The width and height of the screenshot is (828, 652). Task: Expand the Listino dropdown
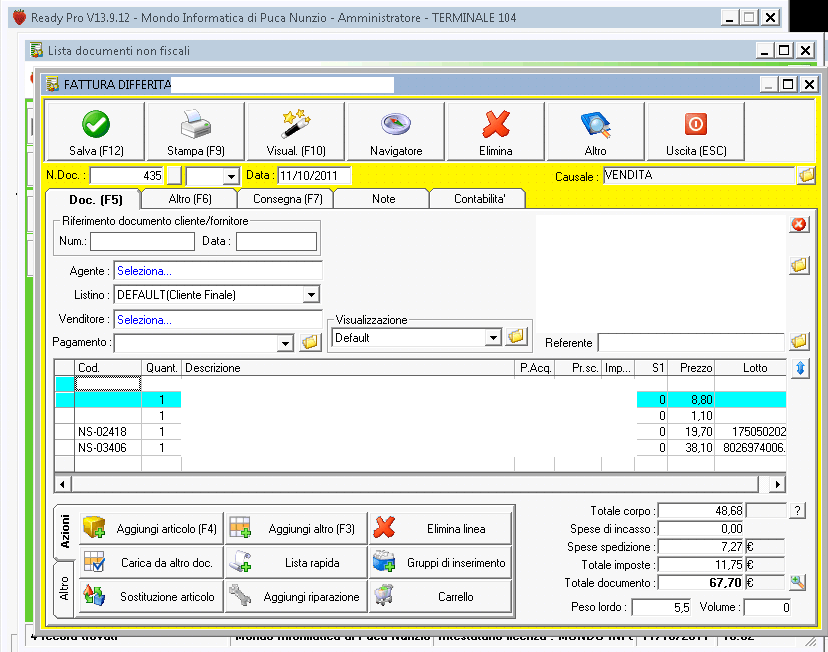pyautogui.click(x=311, y=294)
